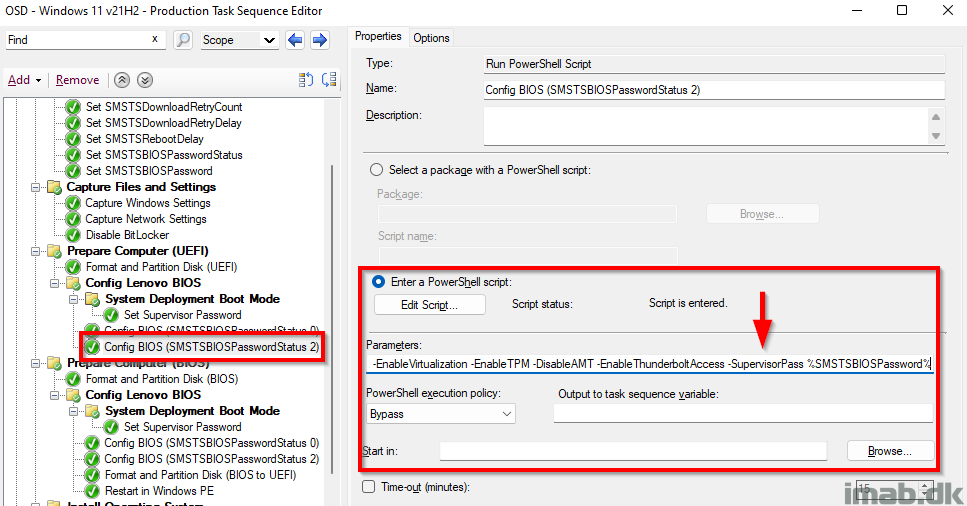
Task: Switch to the Options tab
Action: coord(431,38)
